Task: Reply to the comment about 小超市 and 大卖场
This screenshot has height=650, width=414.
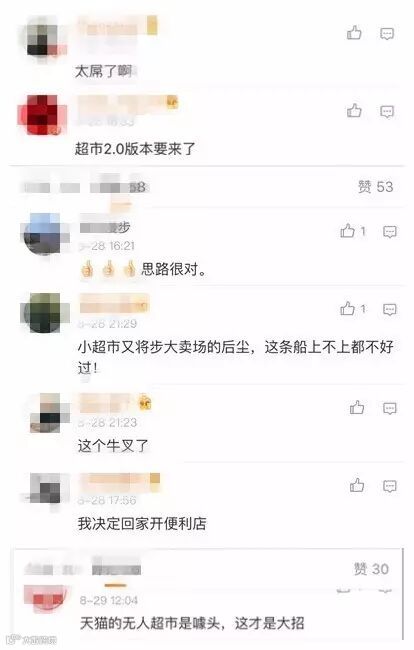Action: [x=390, y=309]
